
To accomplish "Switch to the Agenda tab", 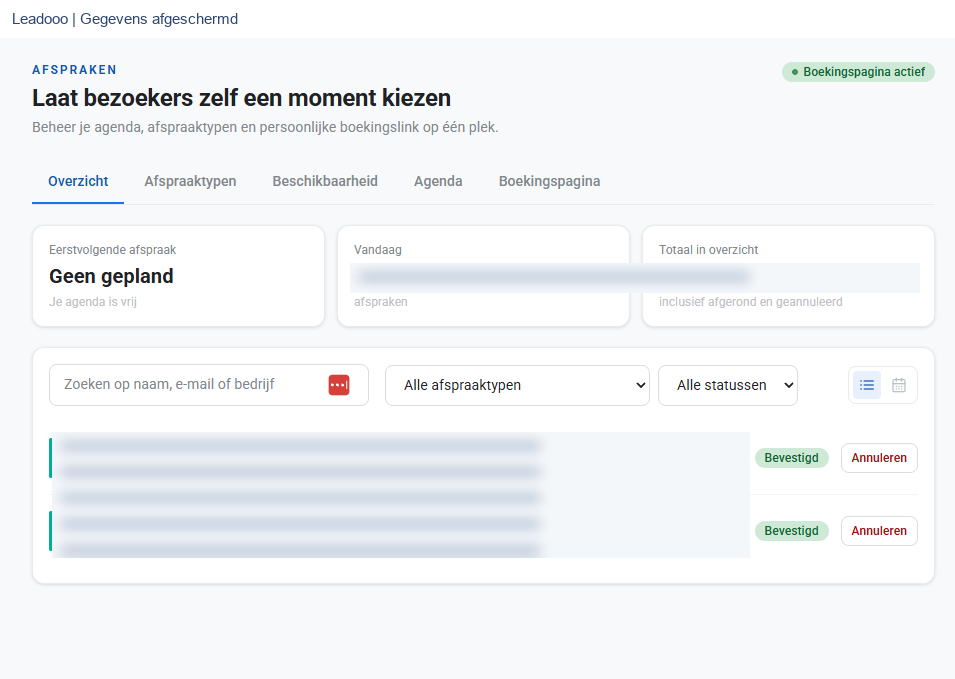I will [438, 181].
